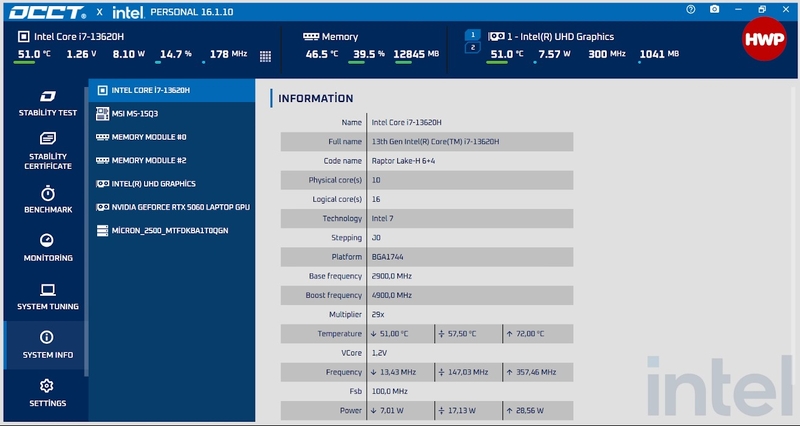
Task: Click maximum power value 28,56 W
Action: (530, 411)
